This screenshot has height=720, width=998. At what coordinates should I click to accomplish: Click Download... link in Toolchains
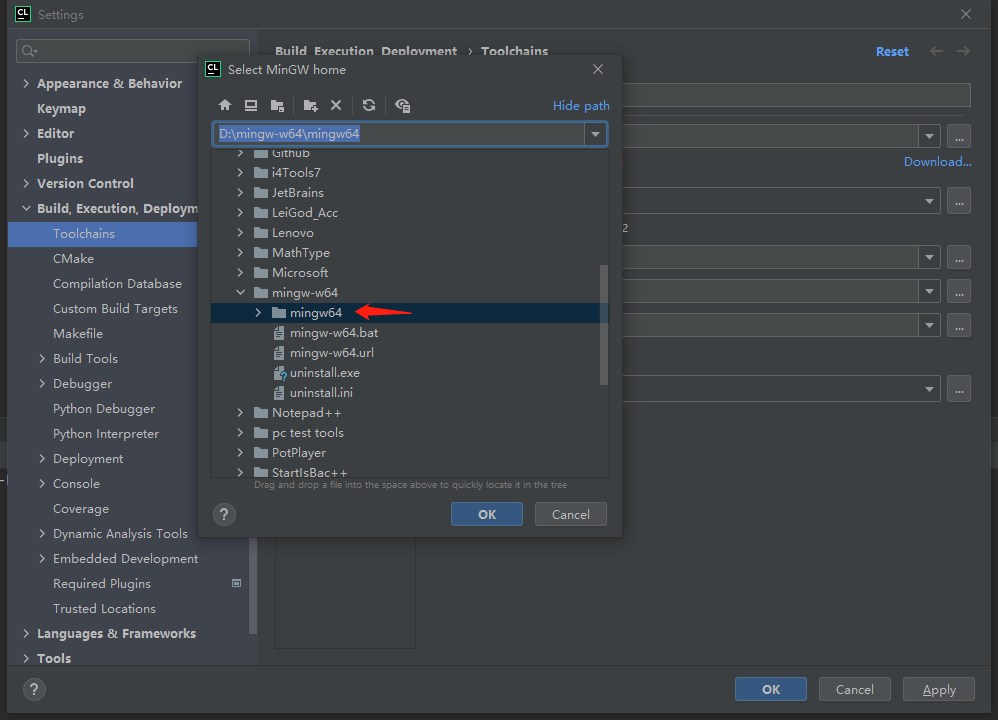(938, 162)
